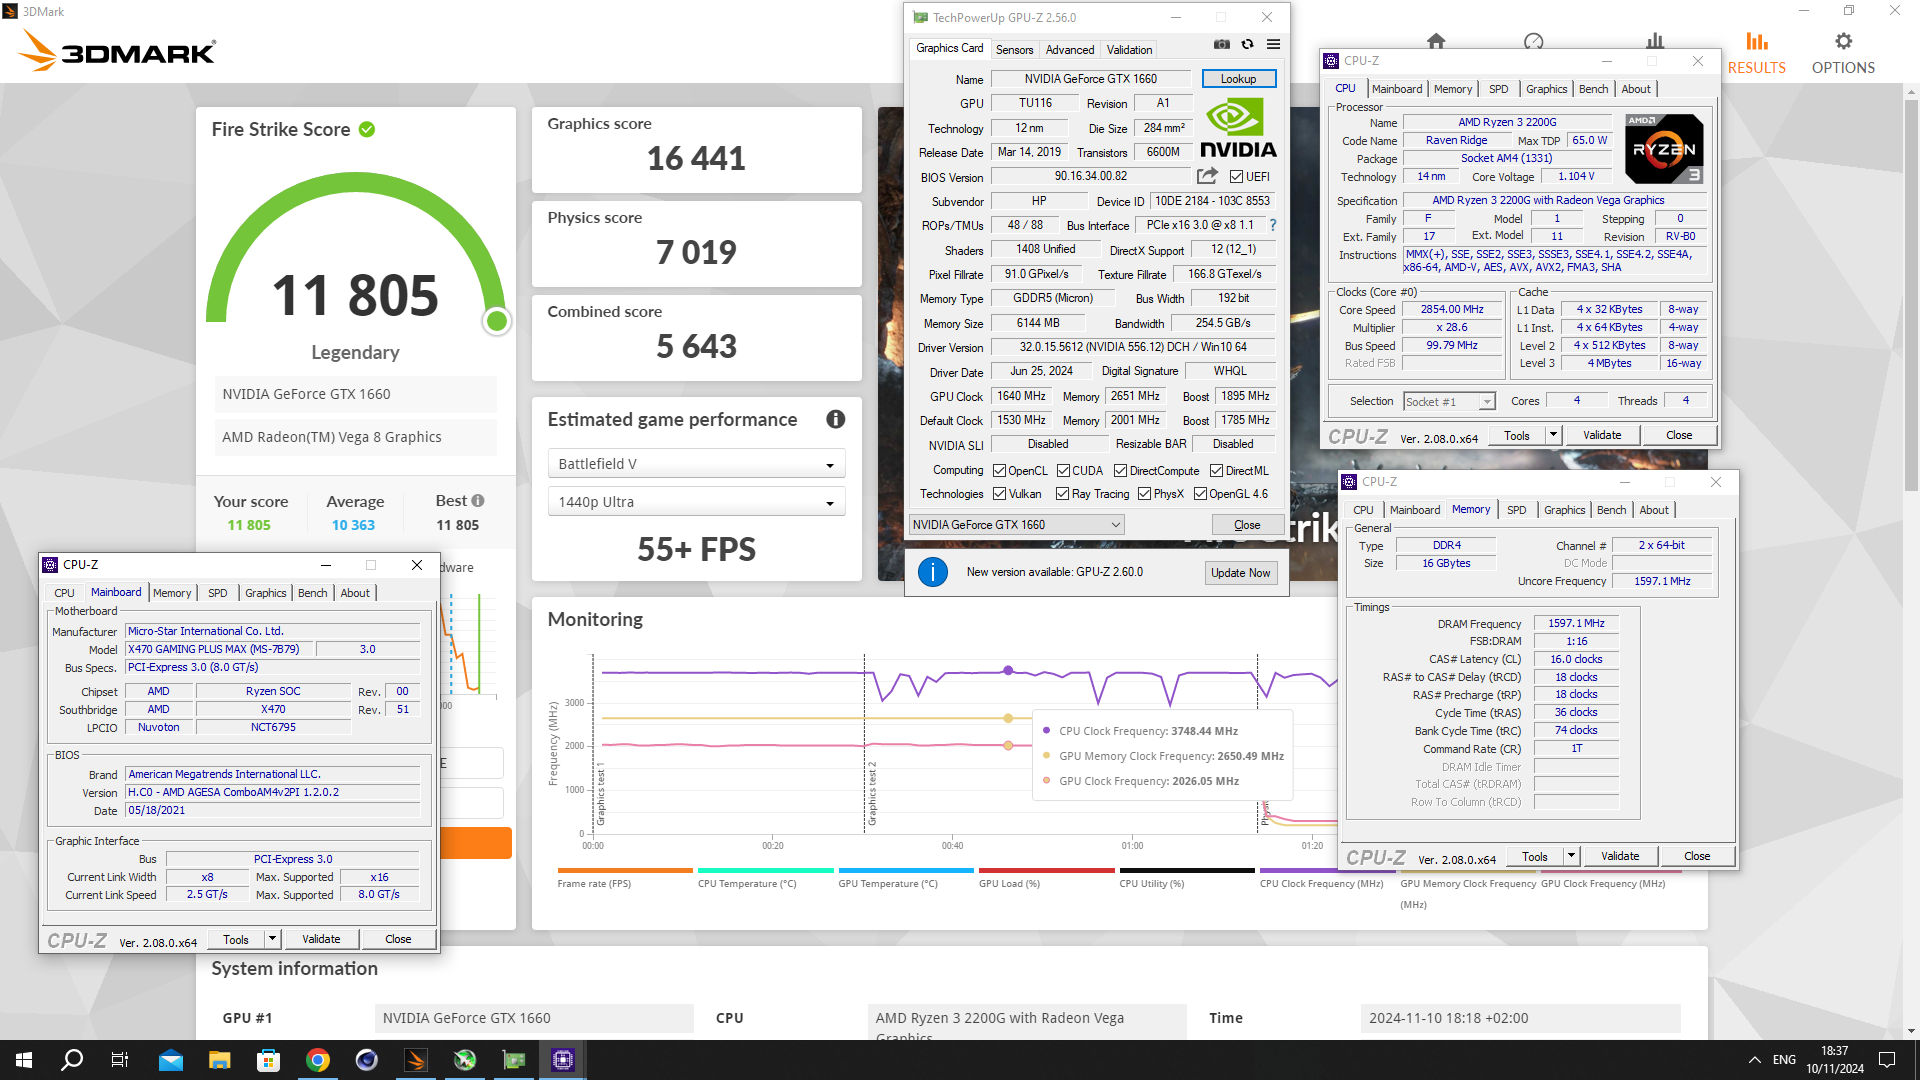Show hidden system tray icons chevron
Viewport: 1920px width, 1080px height.
pos(1755,1060)
